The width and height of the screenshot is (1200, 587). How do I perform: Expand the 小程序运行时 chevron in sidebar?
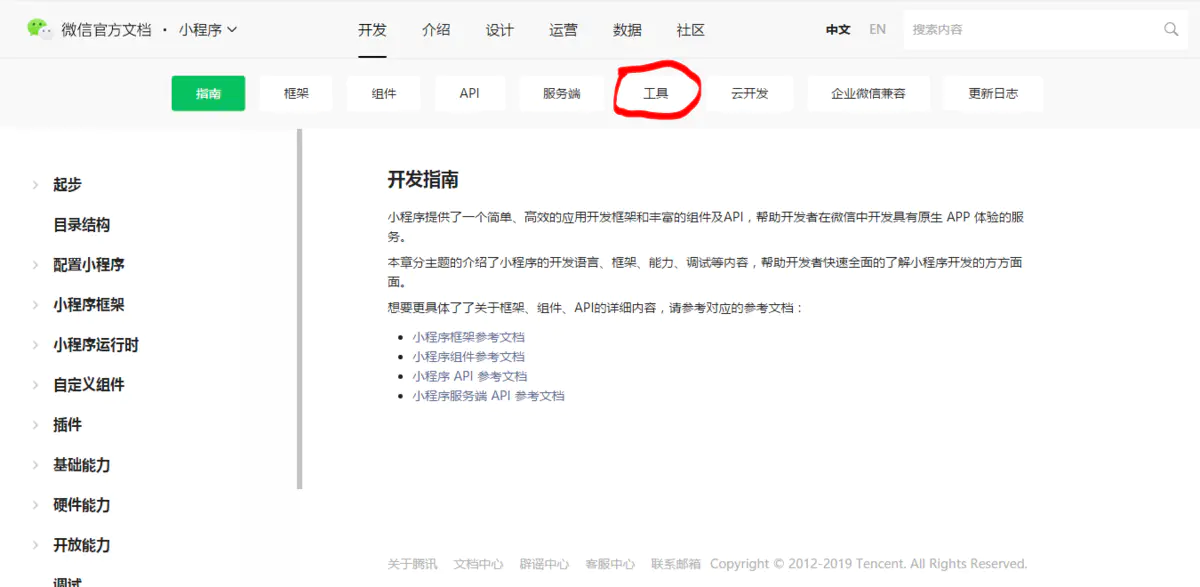point(35,345)
